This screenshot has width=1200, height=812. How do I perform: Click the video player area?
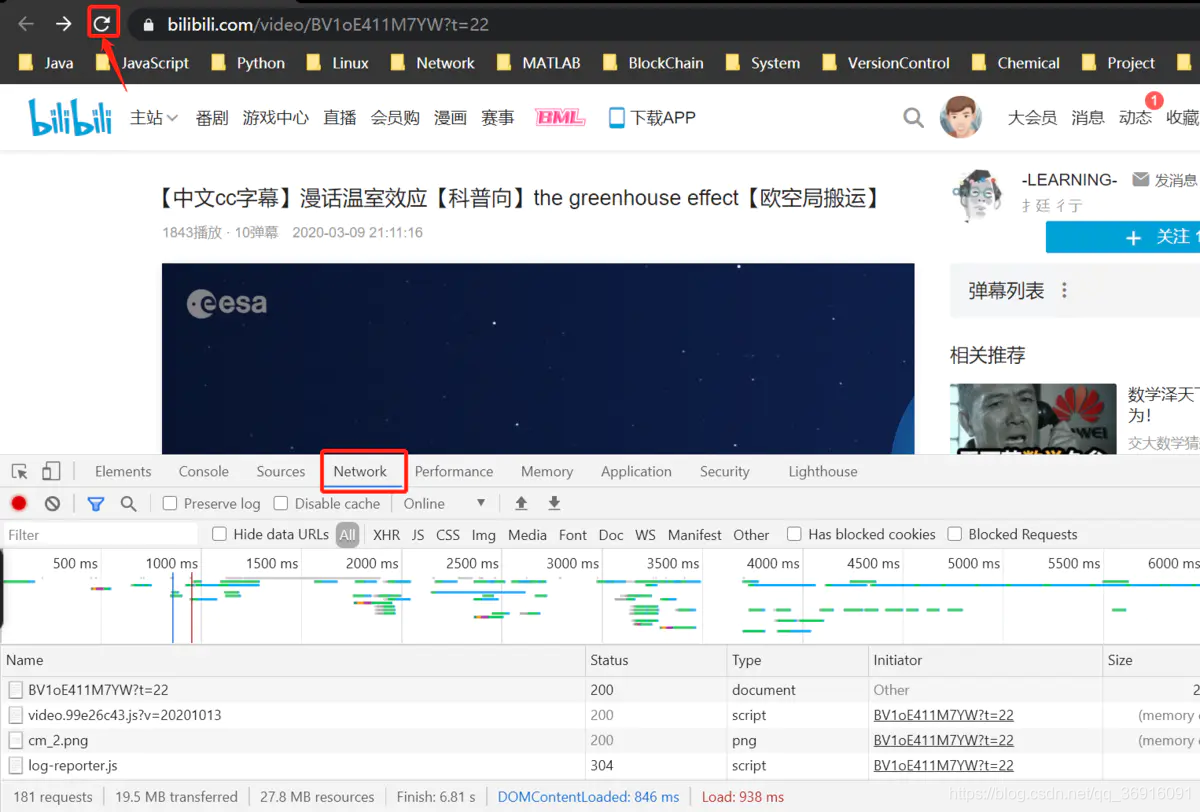[538, 358]
